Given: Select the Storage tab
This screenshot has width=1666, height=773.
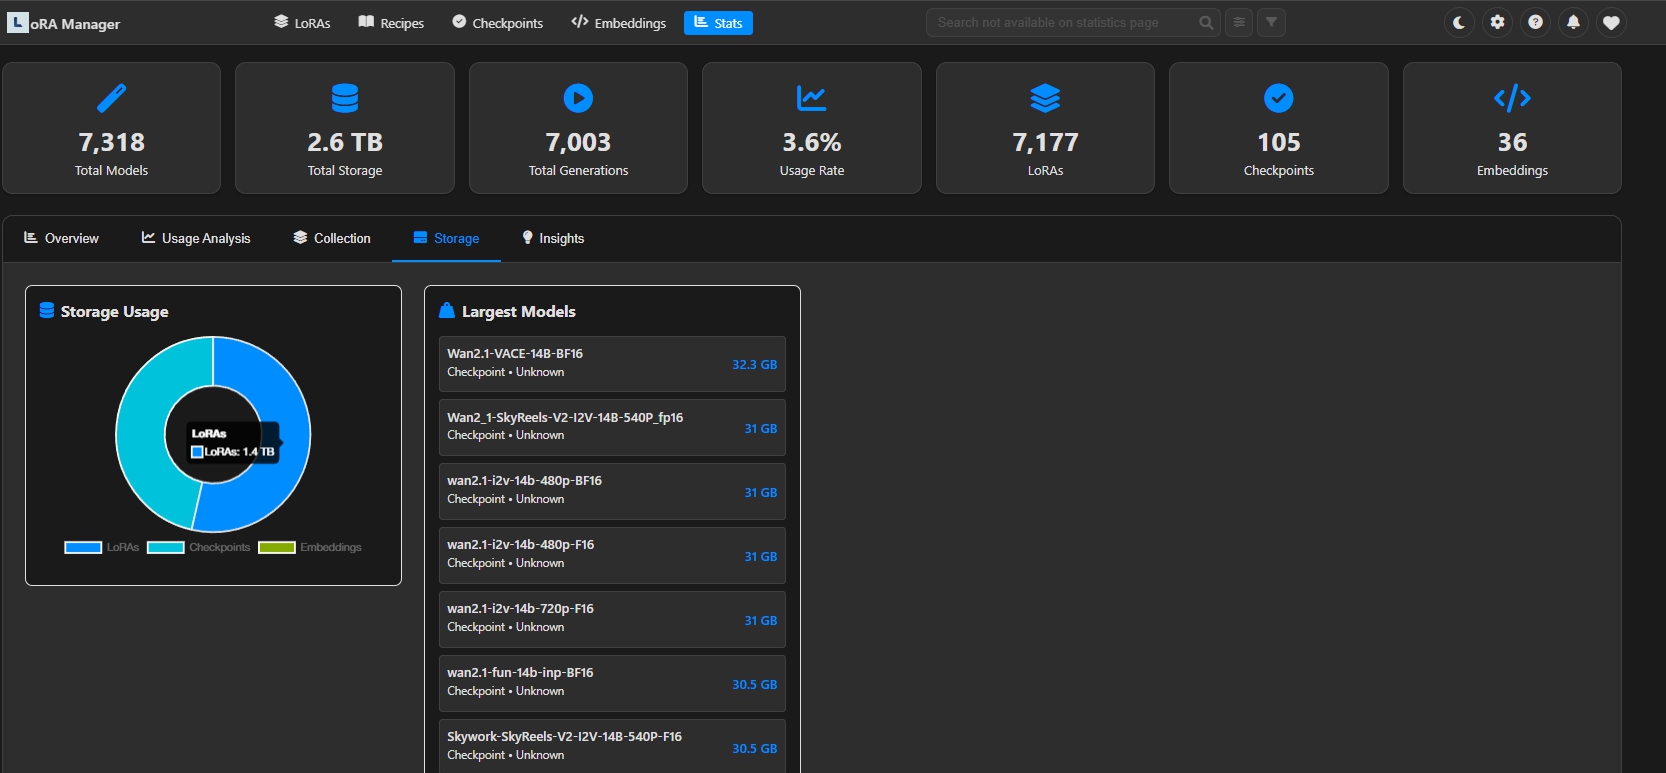Looking at the screenshot, I should click(446, 238).
